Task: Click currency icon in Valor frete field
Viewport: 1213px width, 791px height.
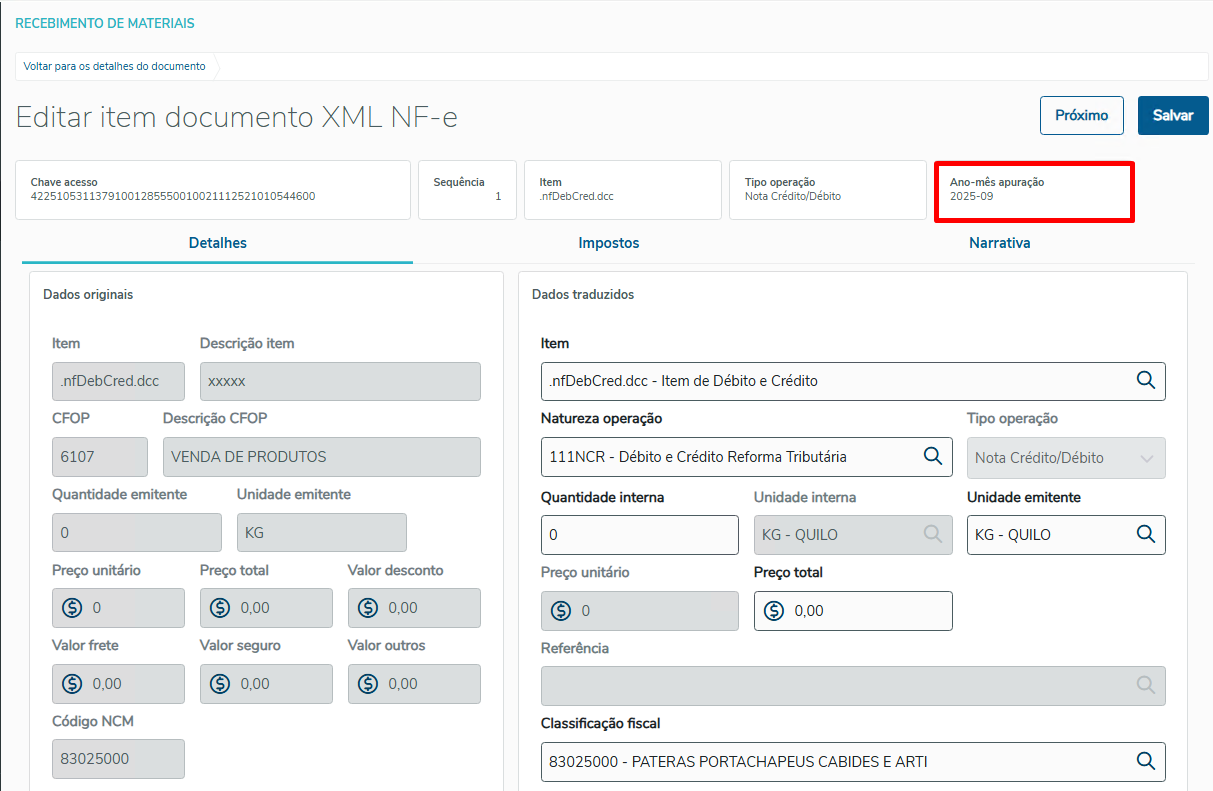Action: (72, 684)
